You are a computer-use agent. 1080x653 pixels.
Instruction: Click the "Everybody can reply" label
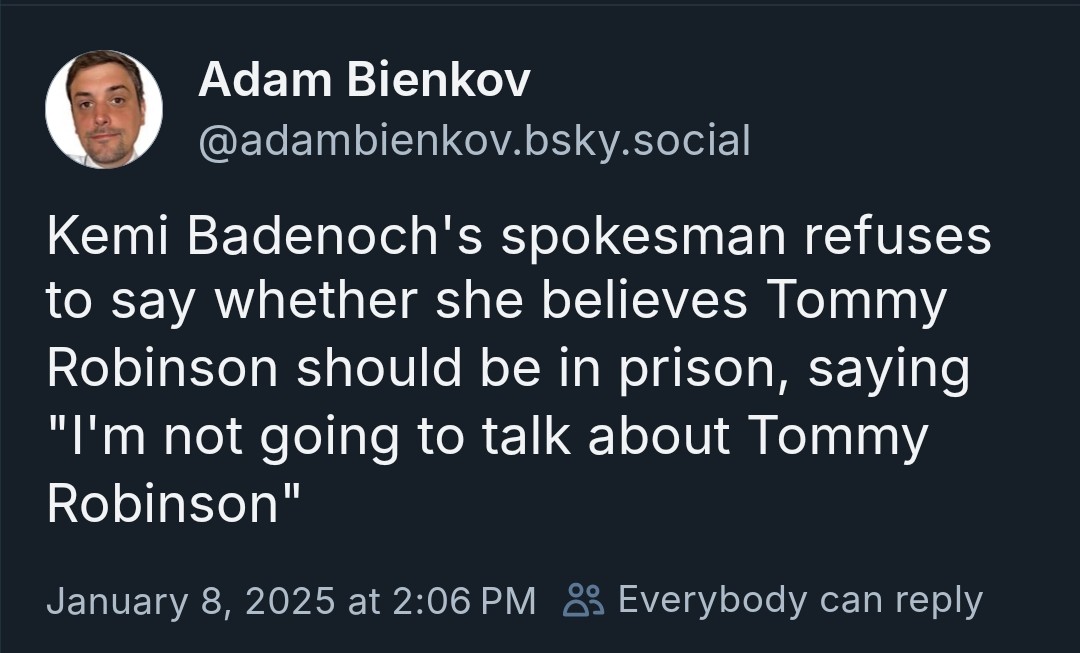tap(800, 599)
